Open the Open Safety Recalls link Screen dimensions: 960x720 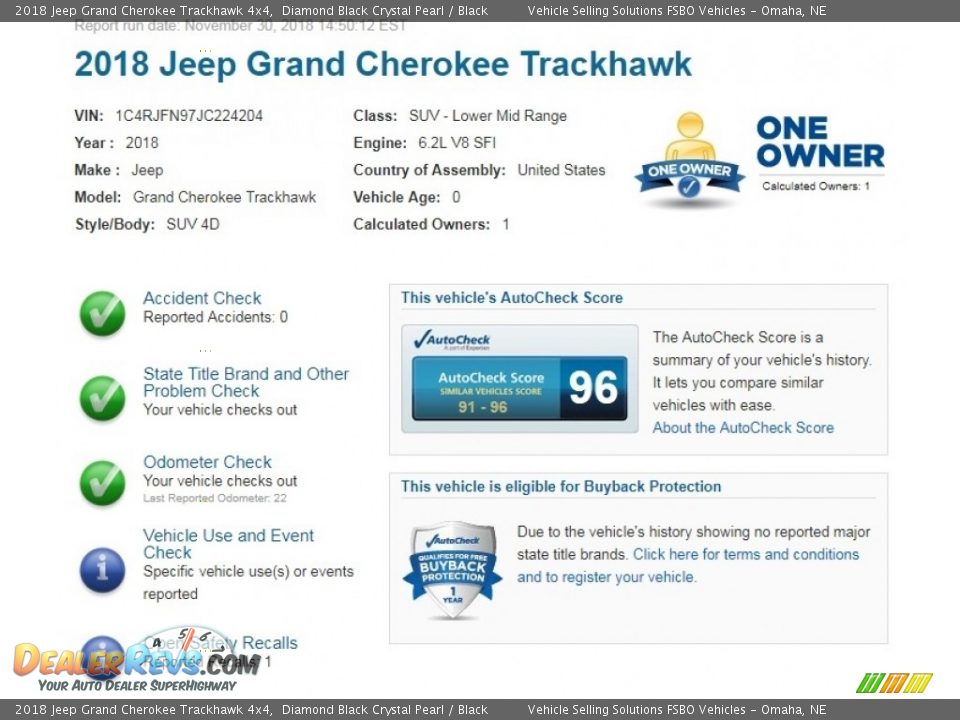(x=220, y=643)
